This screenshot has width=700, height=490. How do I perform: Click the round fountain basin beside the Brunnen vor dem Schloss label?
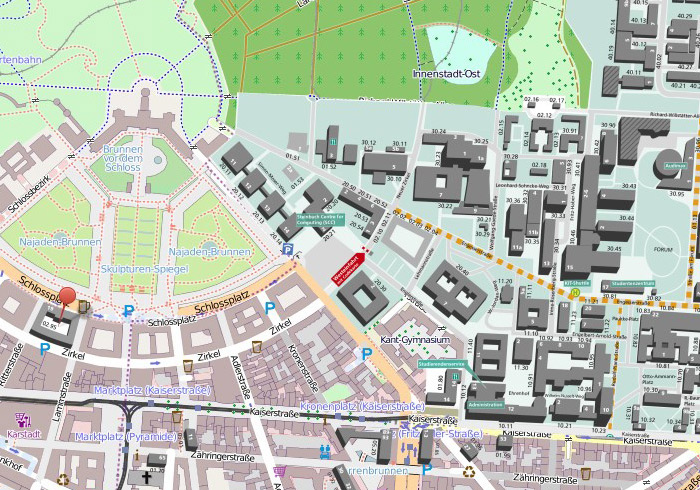point(158,160)
